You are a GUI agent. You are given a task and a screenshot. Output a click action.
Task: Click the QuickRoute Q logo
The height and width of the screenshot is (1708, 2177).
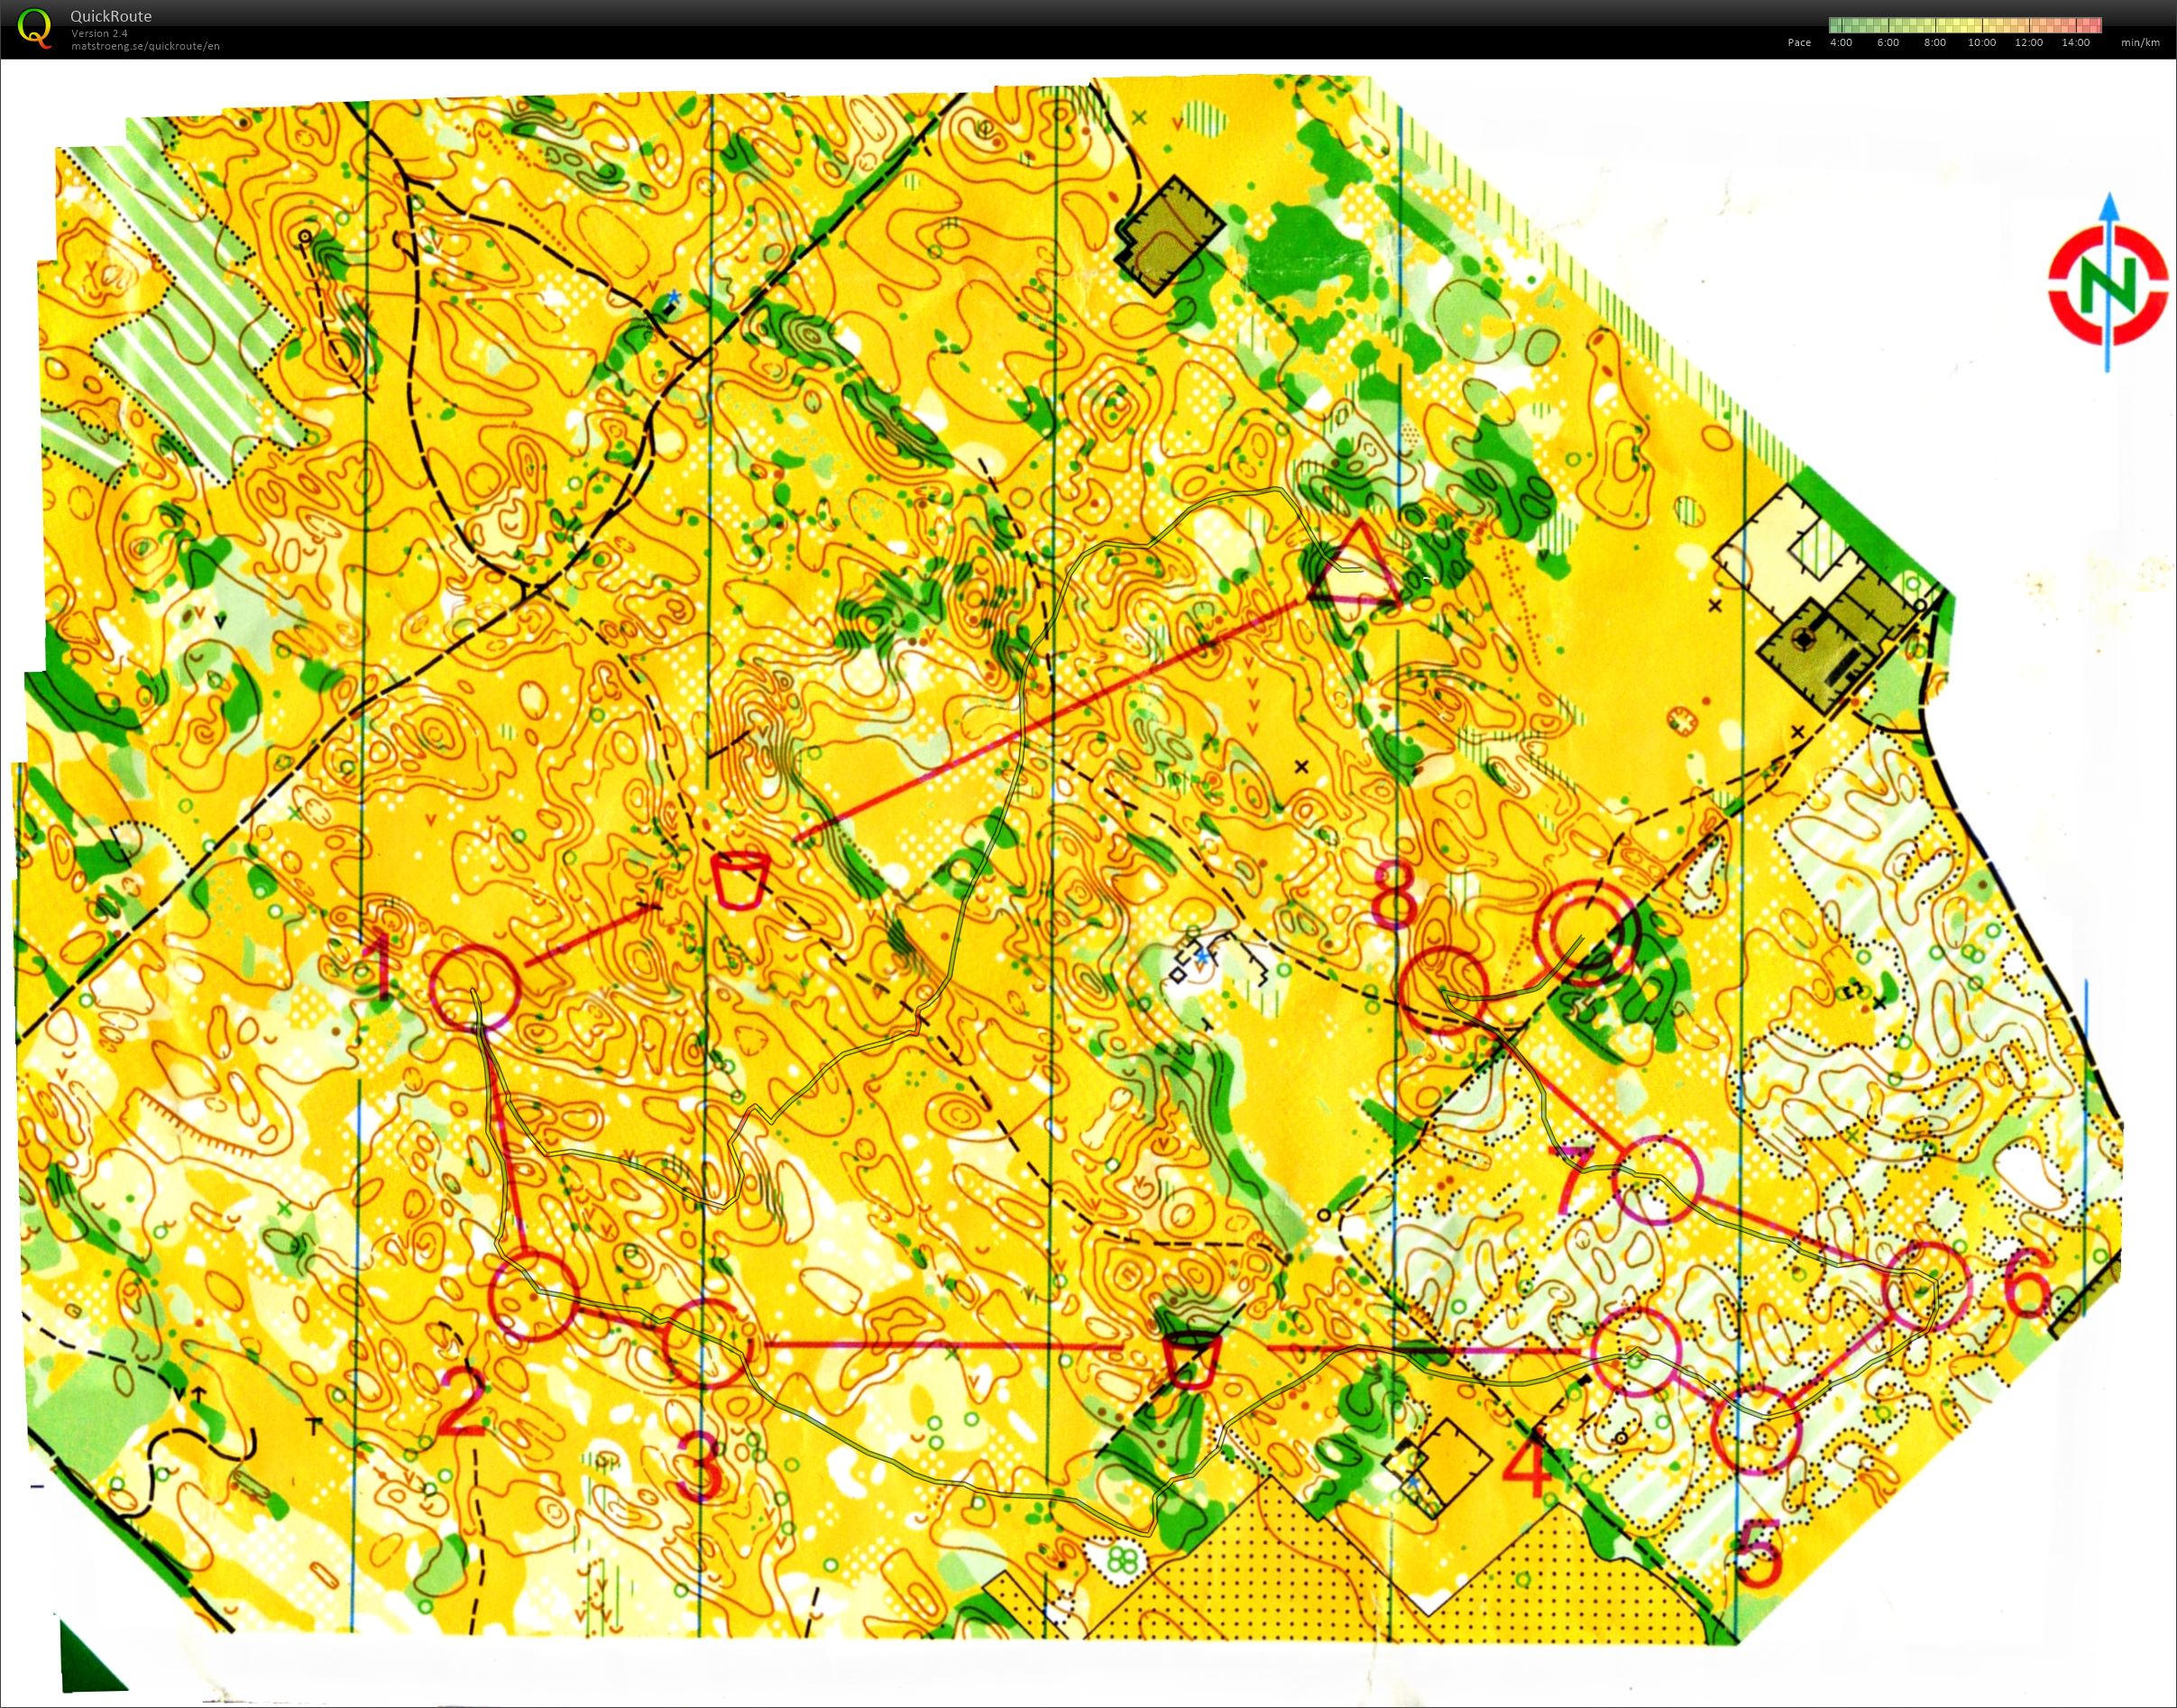coord(36,27)
